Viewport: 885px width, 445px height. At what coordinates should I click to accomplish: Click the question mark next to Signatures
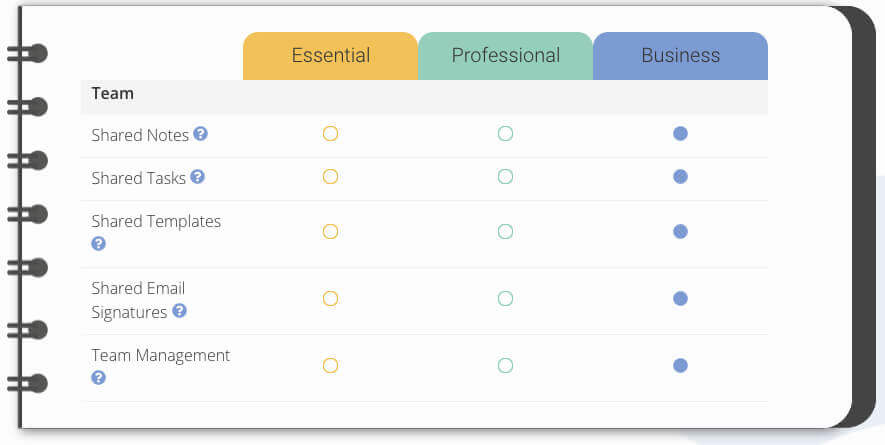(179, 311)
